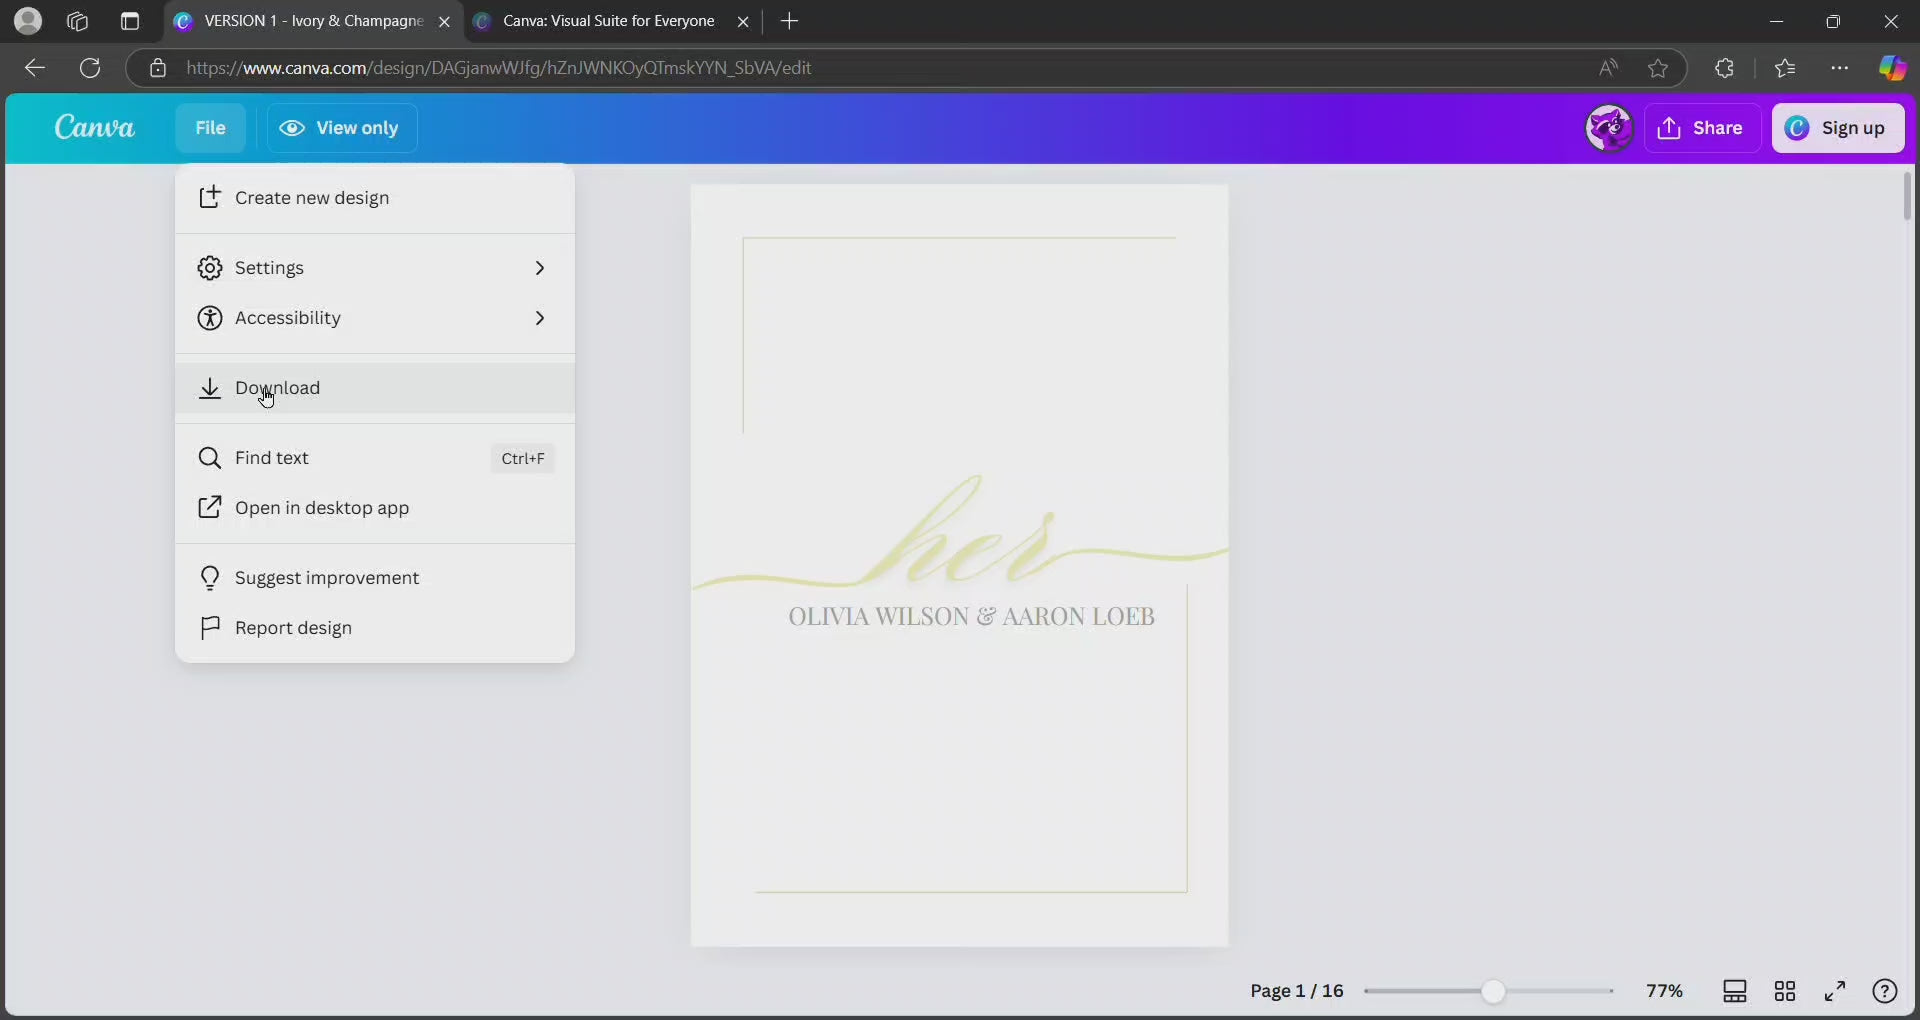Open browser extensions icon
1920x1020 pixels.
pyautogui.click(x=1724, y=68)
